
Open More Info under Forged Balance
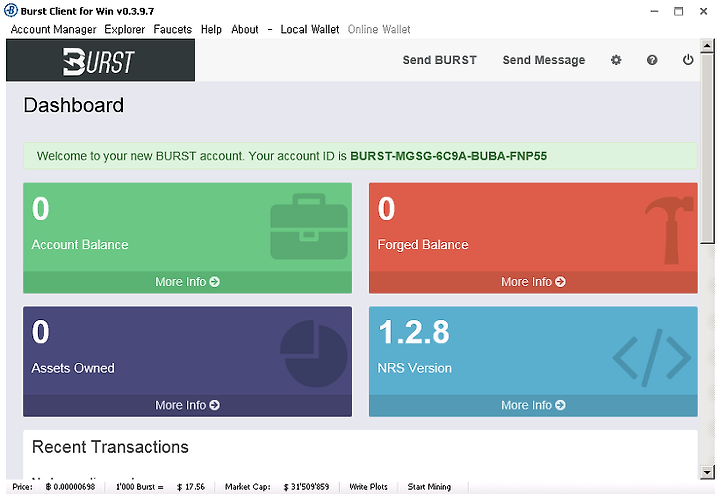tap(533, 282)
